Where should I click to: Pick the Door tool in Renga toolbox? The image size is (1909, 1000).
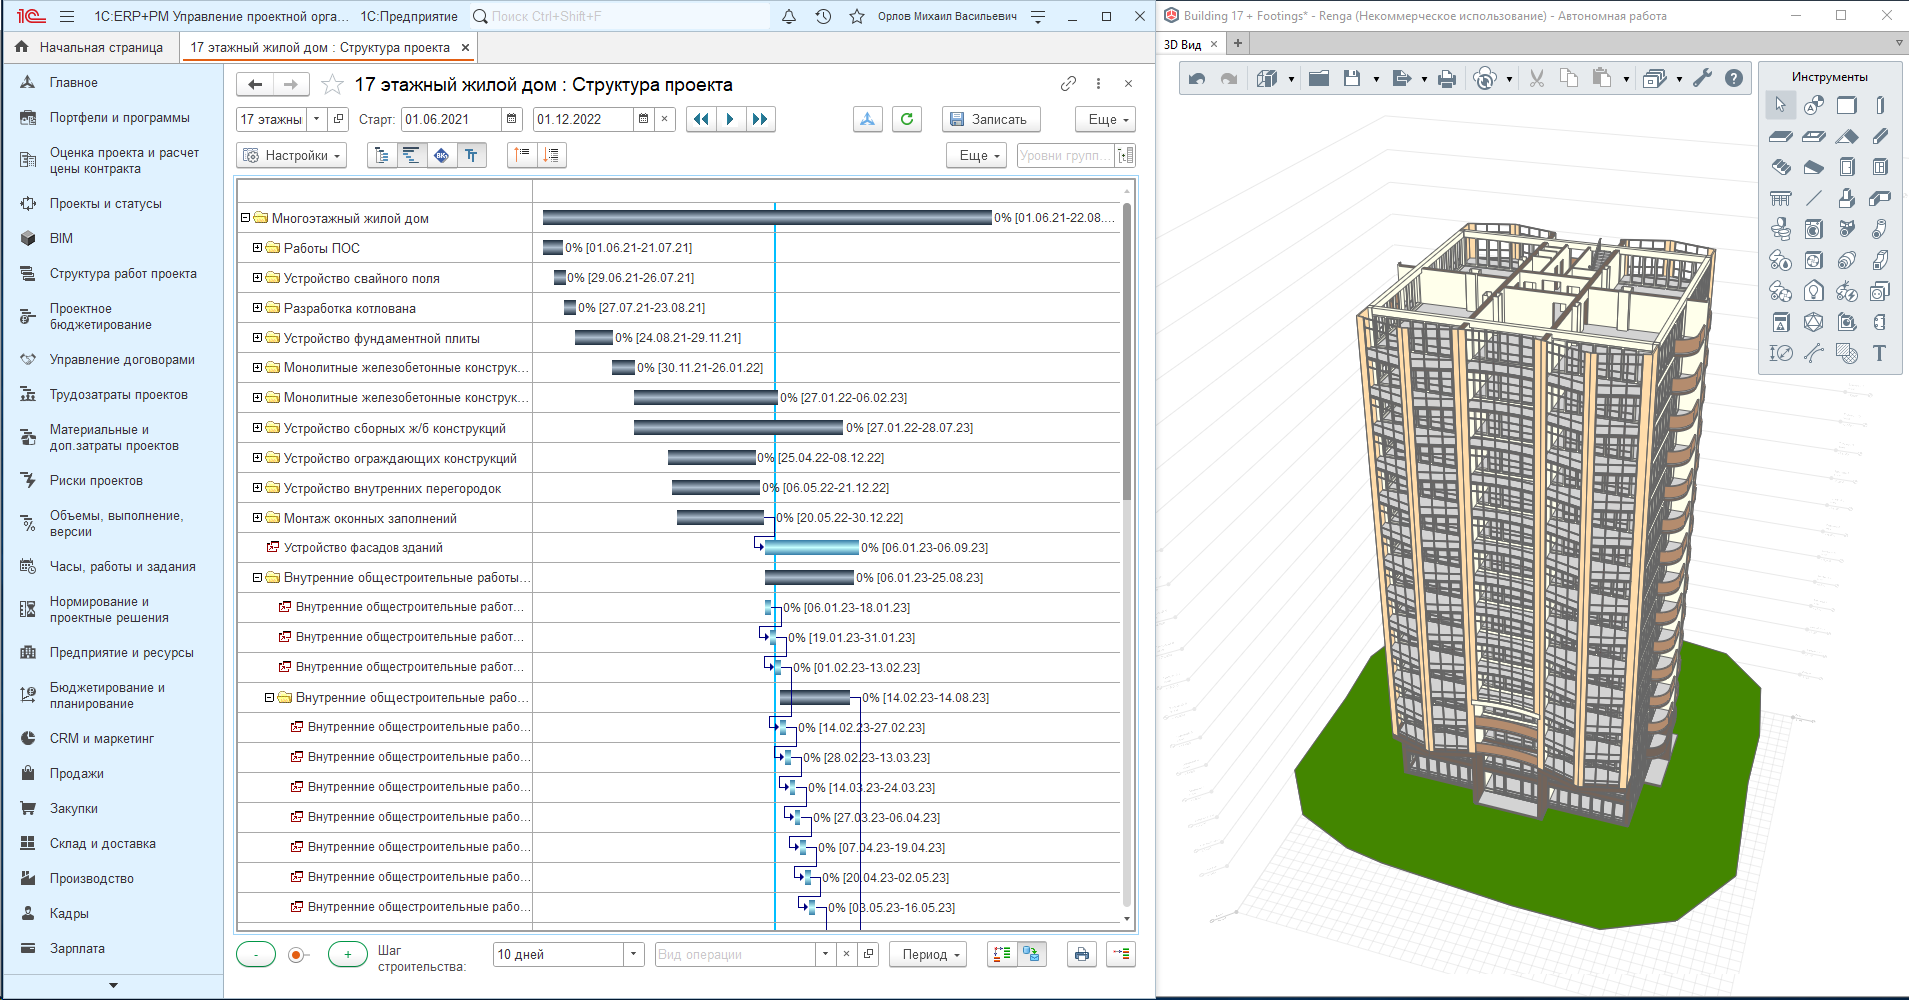(1847, 167)
